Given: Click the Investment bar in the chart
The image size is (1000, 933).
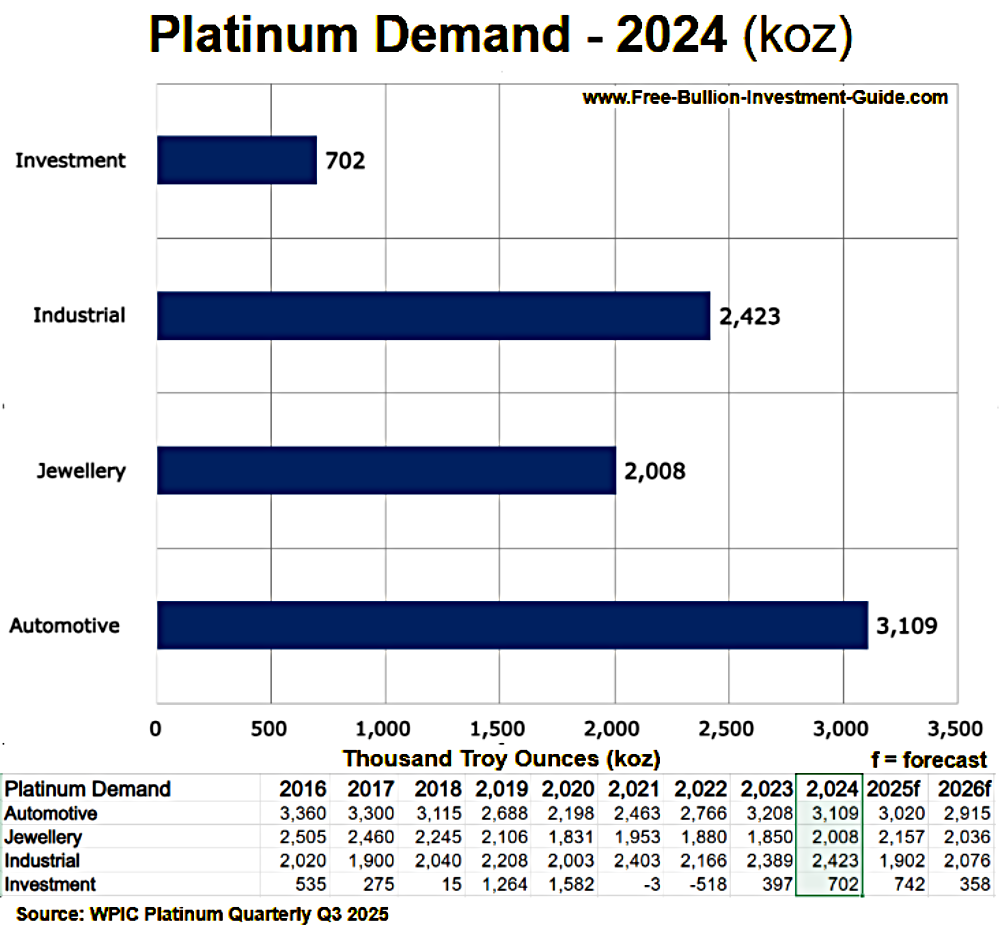Looking at the screenshot, I should tap(235, 159).
